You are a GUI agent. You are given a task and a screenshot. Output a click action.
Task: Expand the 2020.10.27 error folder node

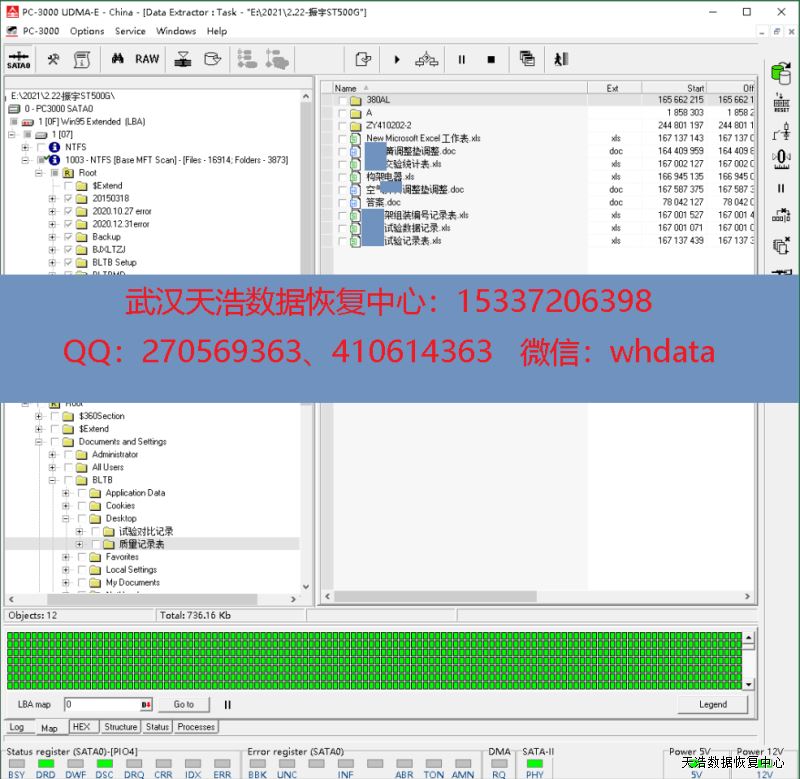point(52,212)
